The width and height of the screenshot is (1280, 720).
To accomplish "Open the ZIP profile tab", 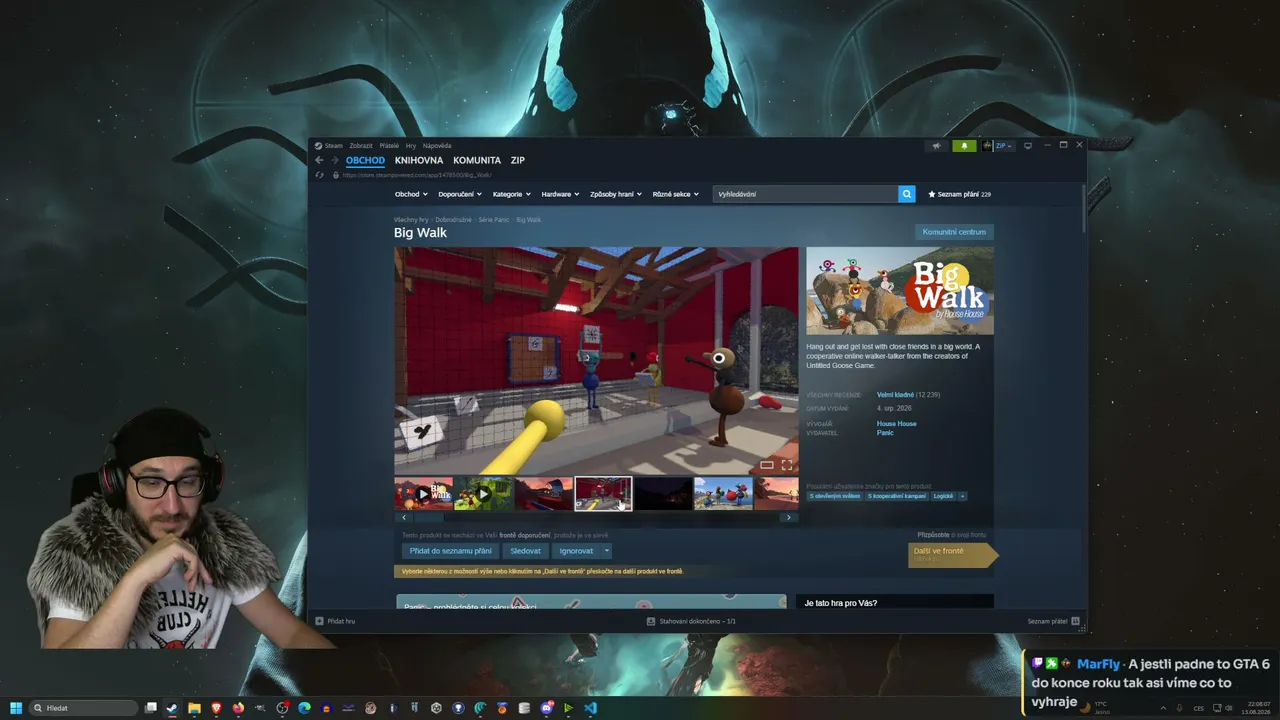I will click(518, 160).
